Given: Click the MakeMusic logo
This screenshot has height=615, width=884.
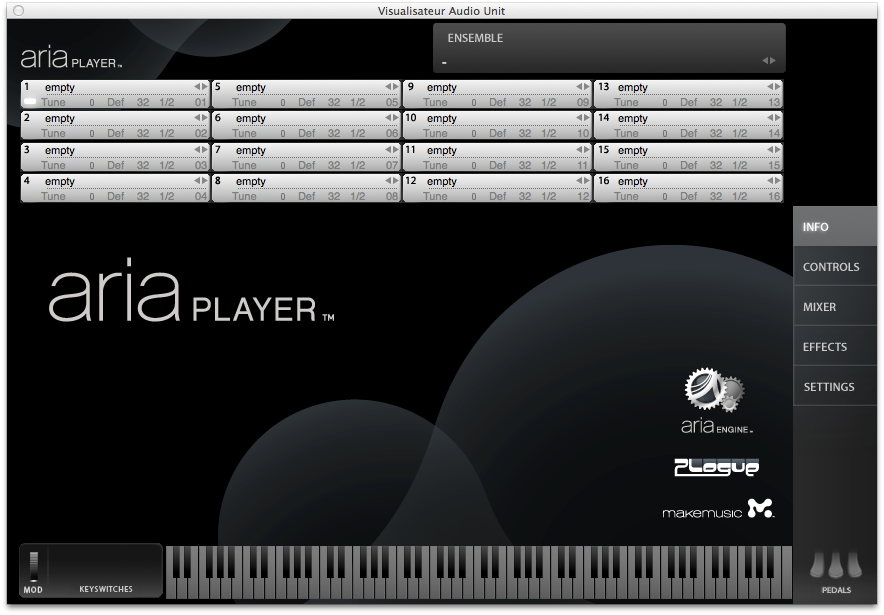Looking at the screenshot, I should (718, 509).
